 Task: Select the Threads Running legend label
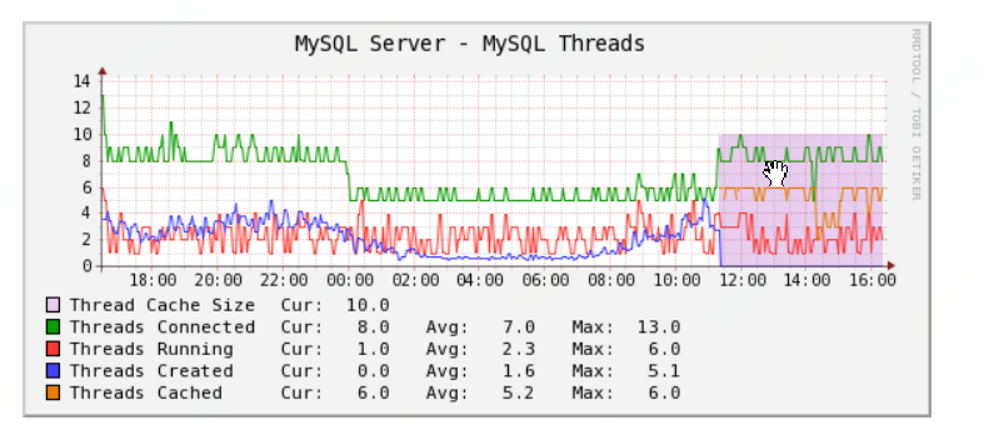151,349
